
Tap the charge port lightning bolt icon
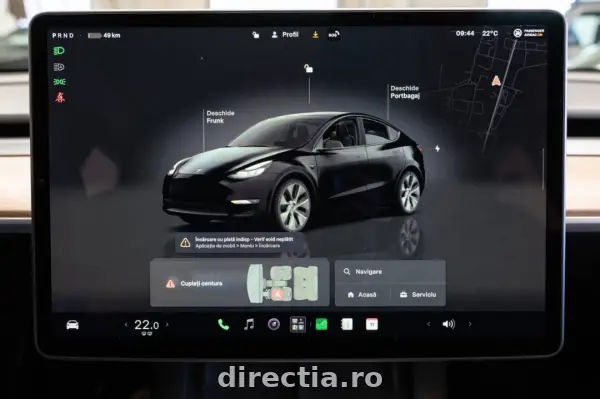[437, 148]
